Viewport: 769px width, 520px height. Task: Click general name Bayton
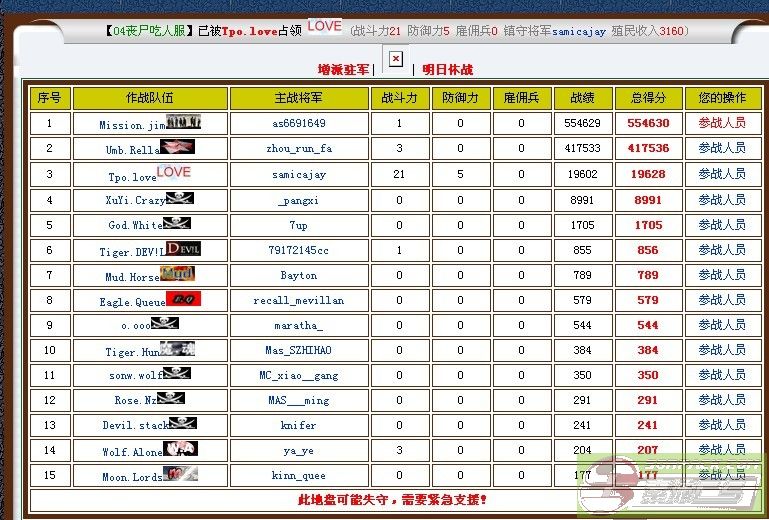(x=299, y=275)
